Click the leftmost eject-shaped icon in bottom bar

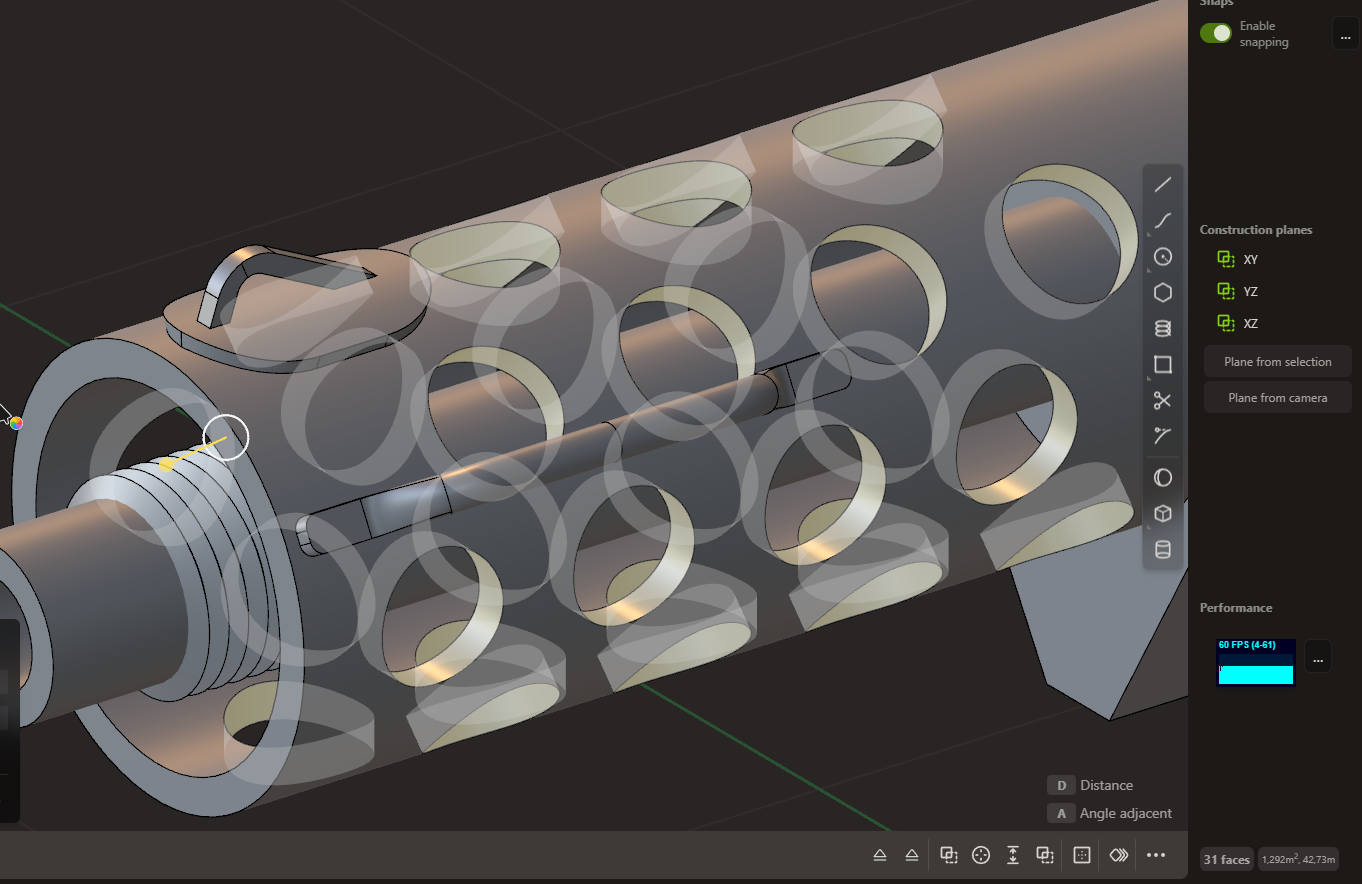pos(880,855)
